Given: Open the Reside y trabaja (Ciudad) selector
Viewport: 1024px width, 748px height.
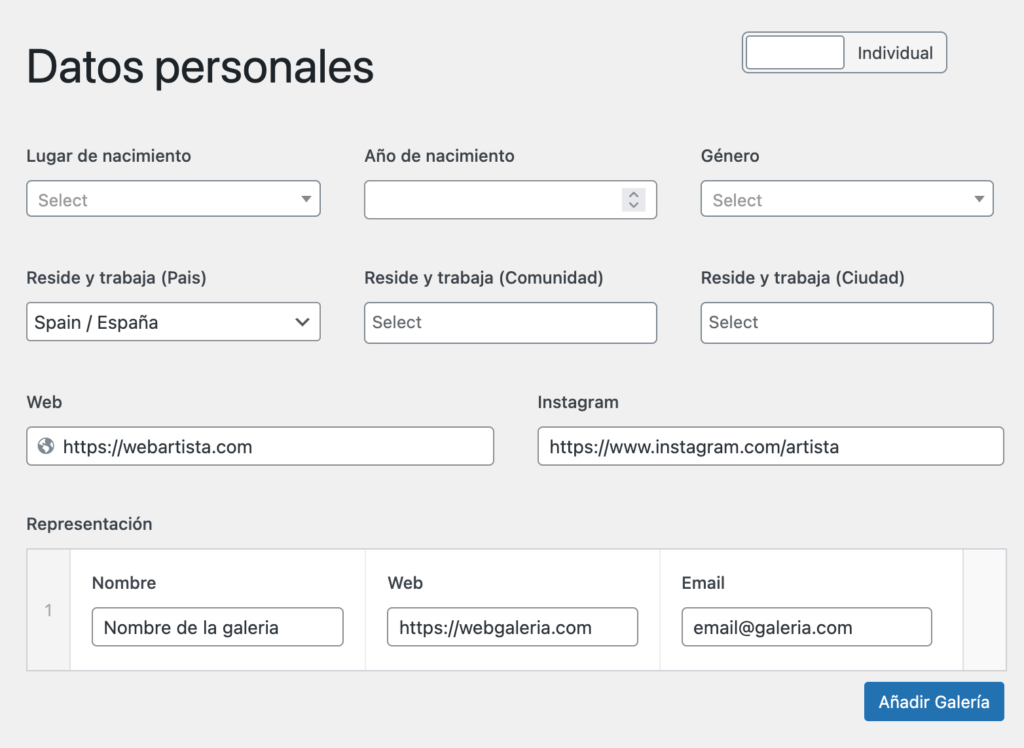Looking at the screenshot, I should tap(847, 322).
